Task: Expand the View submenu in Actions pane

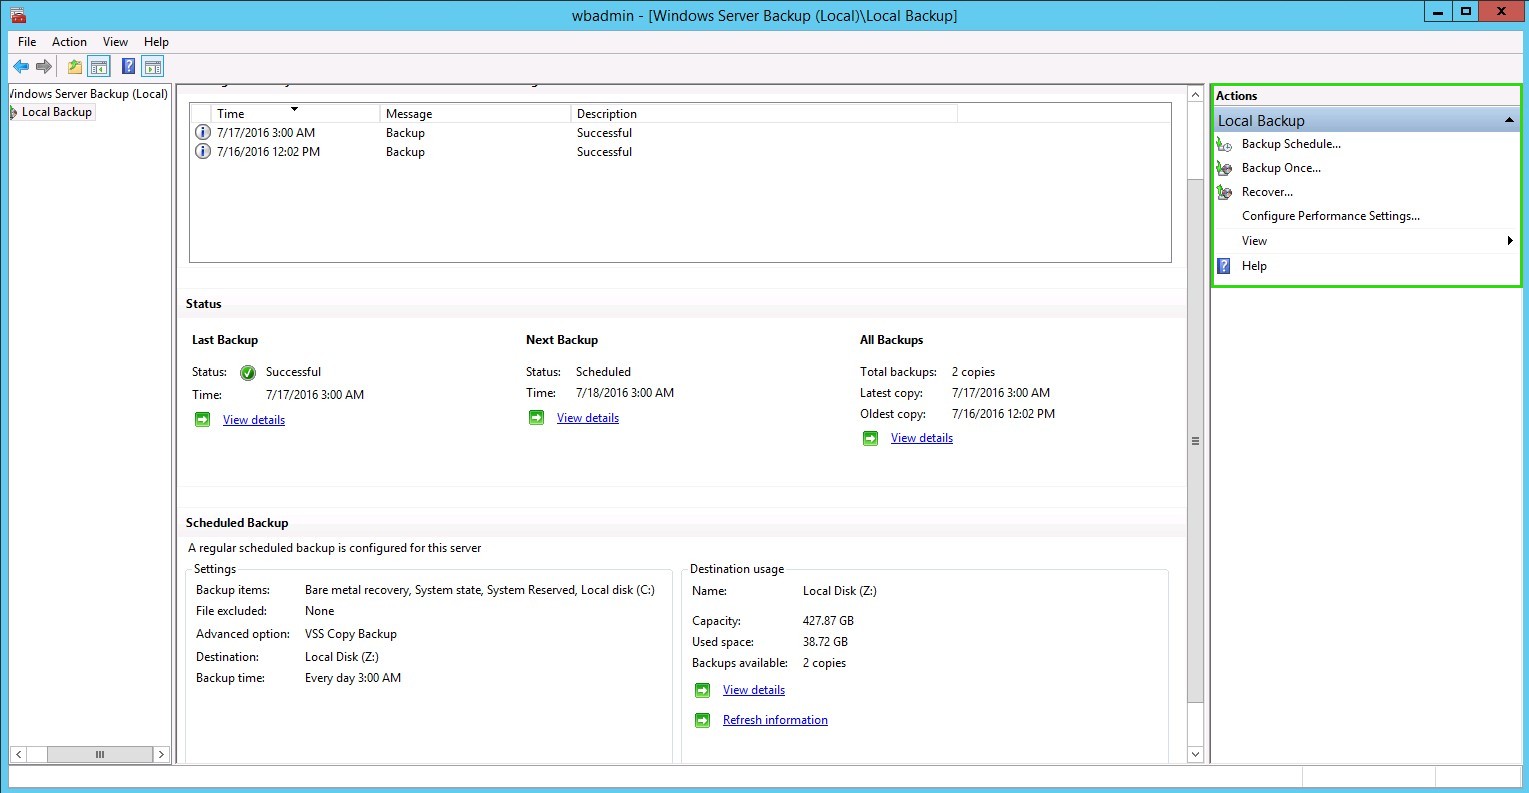Action: 1509,241
